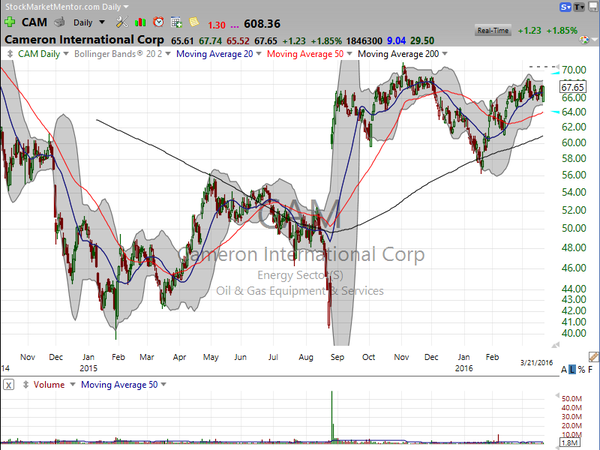Click the calendar add icon
Image resolution: width=600 pixels, height=450 pixels.
point(176,23)
